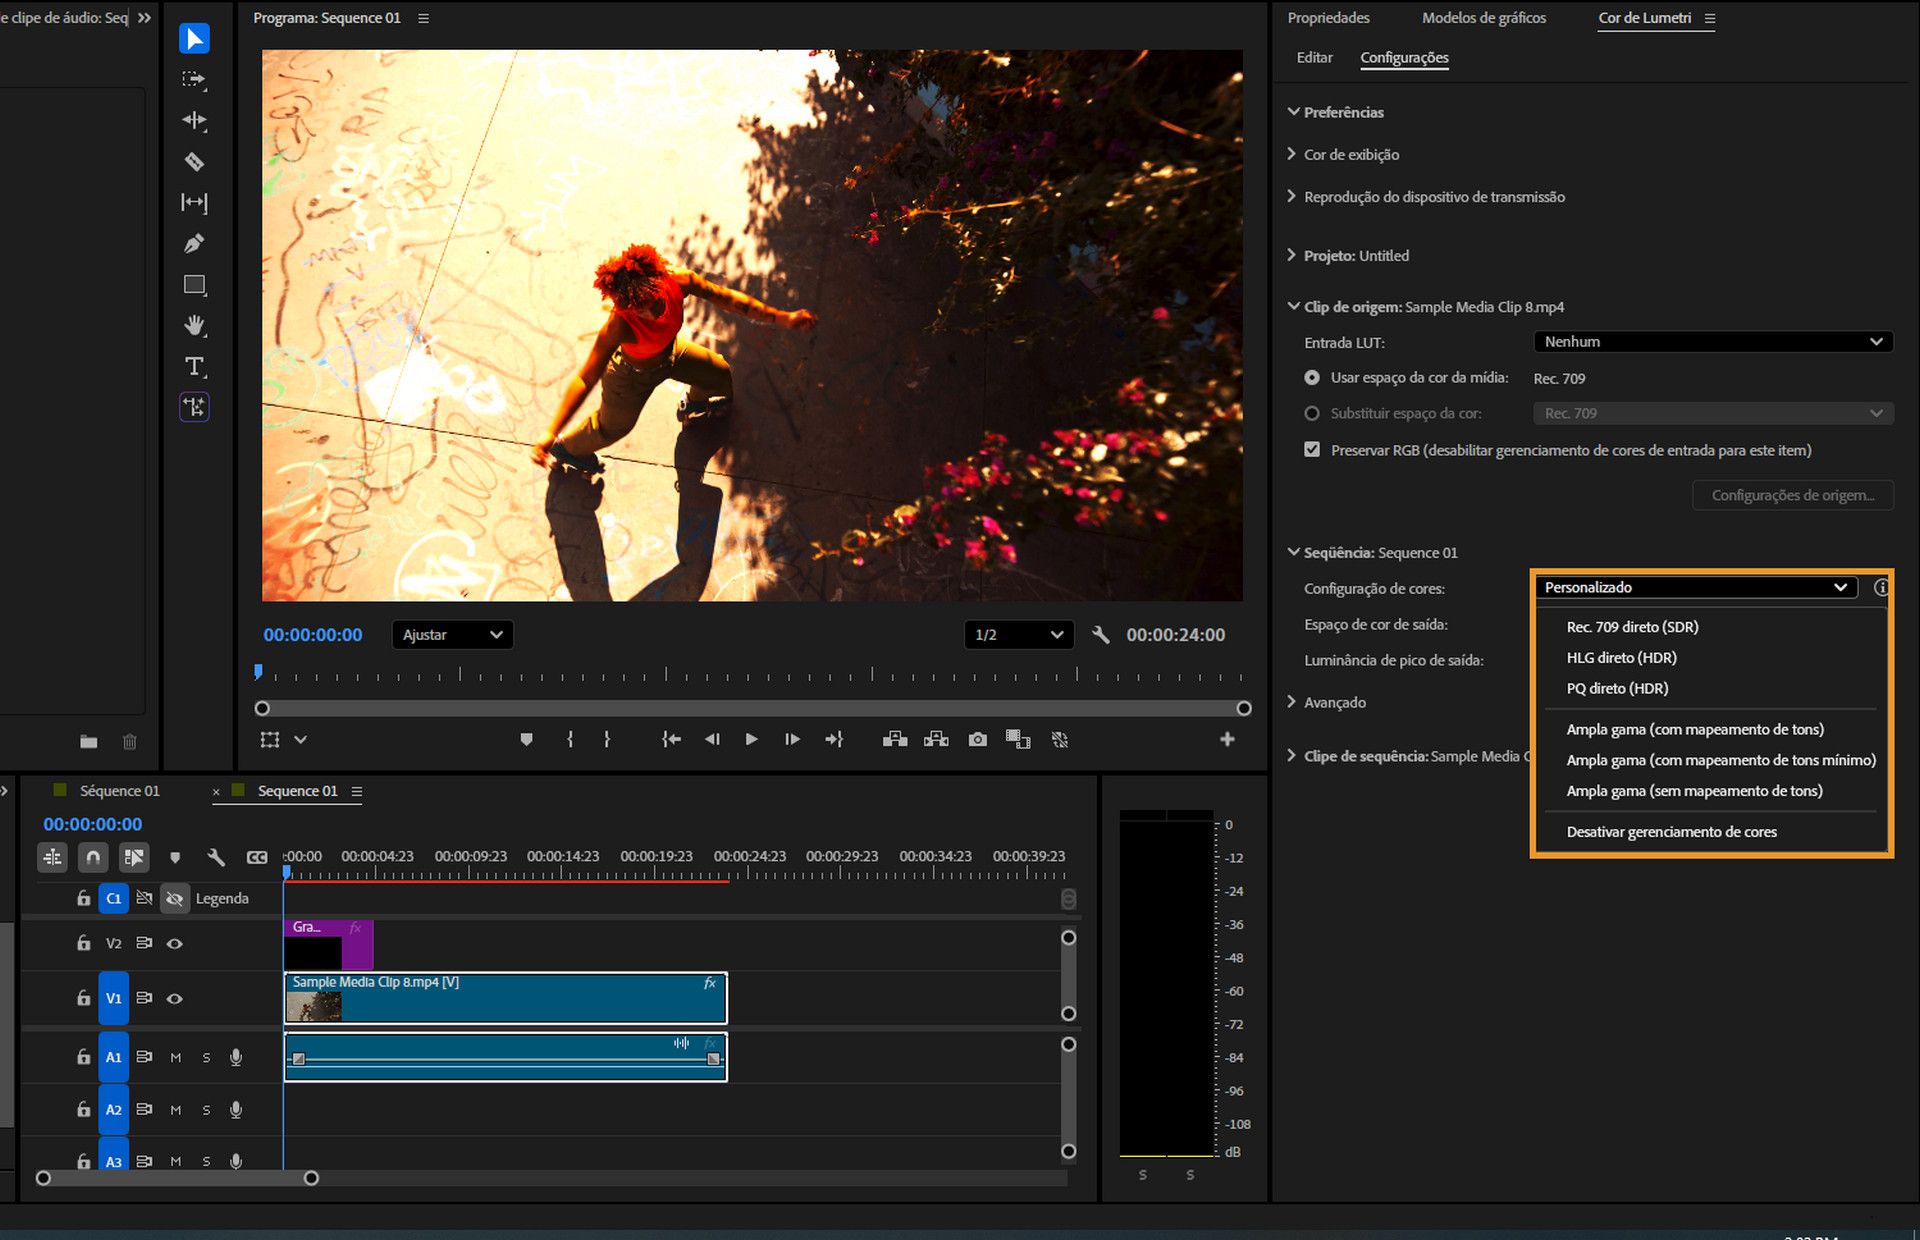1920x1240 pixels.
Task: Open the Ajustar zoom level dropdown
Action: (452, 635)
